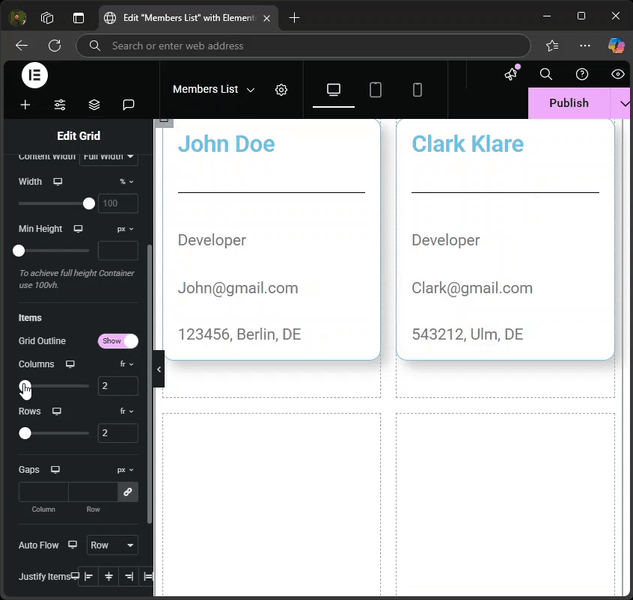
Task: Click the Rows slider handle
Action: [x=25, y=433]
